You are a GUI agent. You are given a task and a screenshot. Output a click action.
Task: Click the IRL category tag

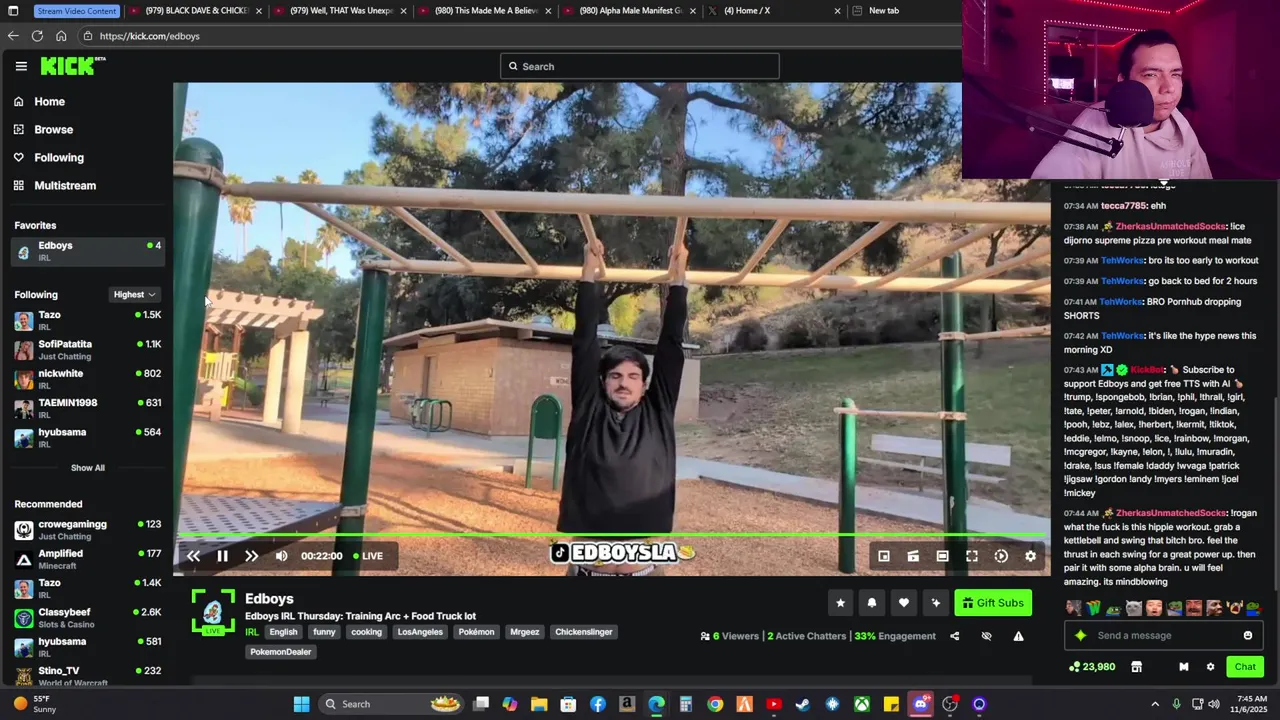coord(252,632)
